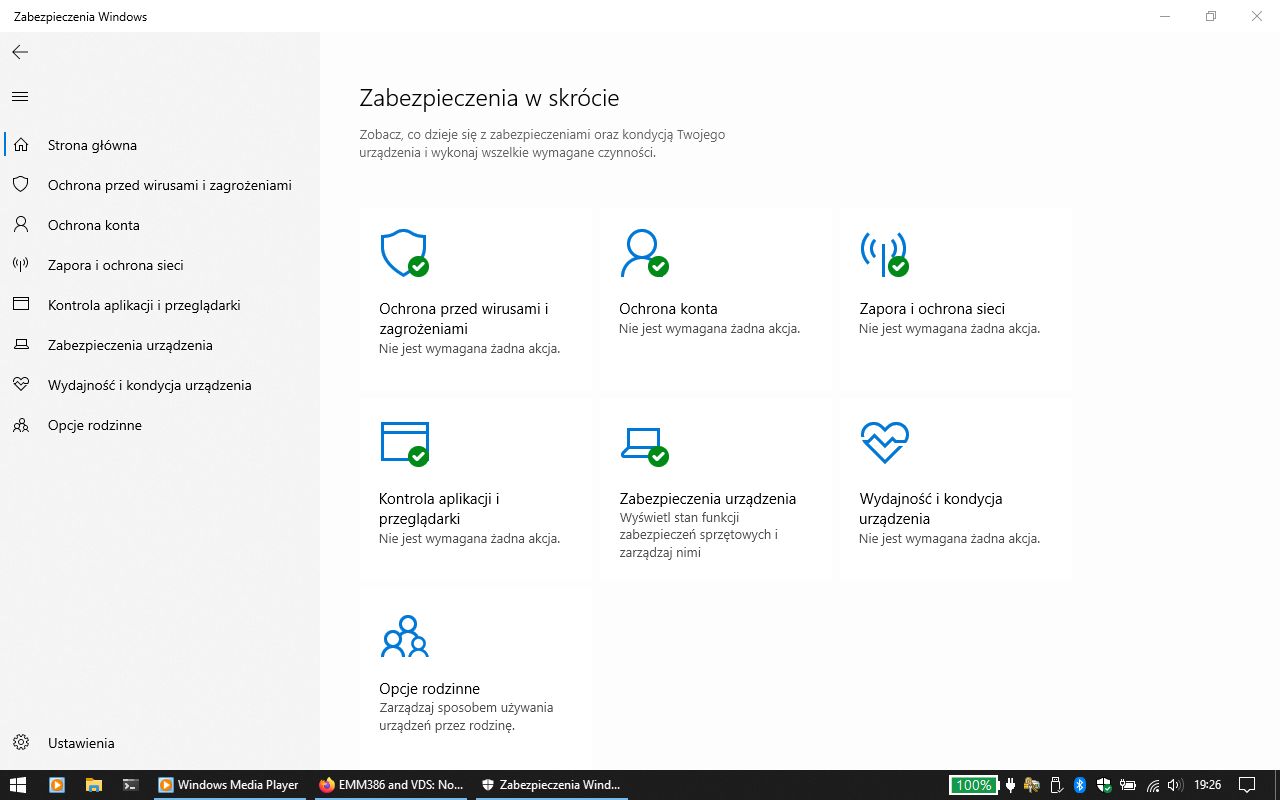Click text 'Zarządzaj sposobem używania urządzeń przez rodzinę'
Viewport: 1280px width, 800px height.
click(466, 716)
